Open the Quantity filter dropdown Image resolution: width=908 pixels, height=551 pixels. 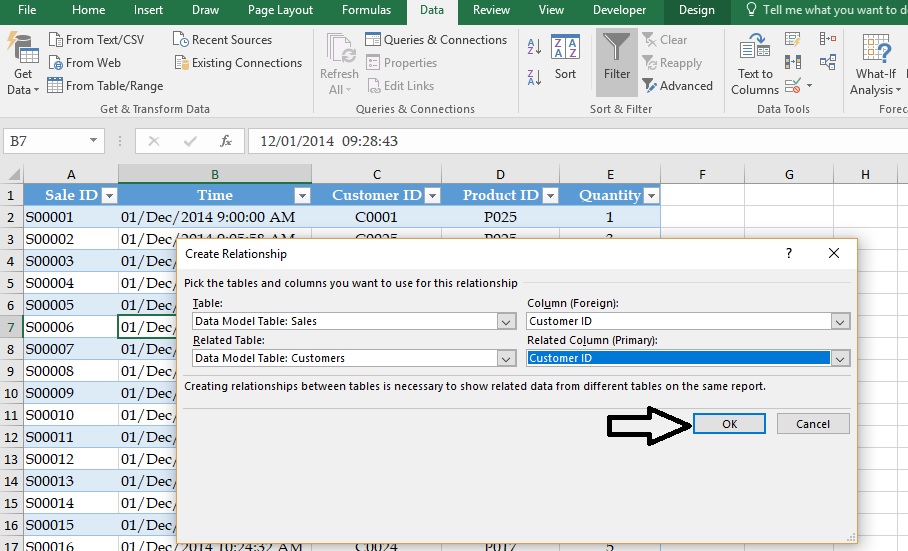click(x=651, y=196)
